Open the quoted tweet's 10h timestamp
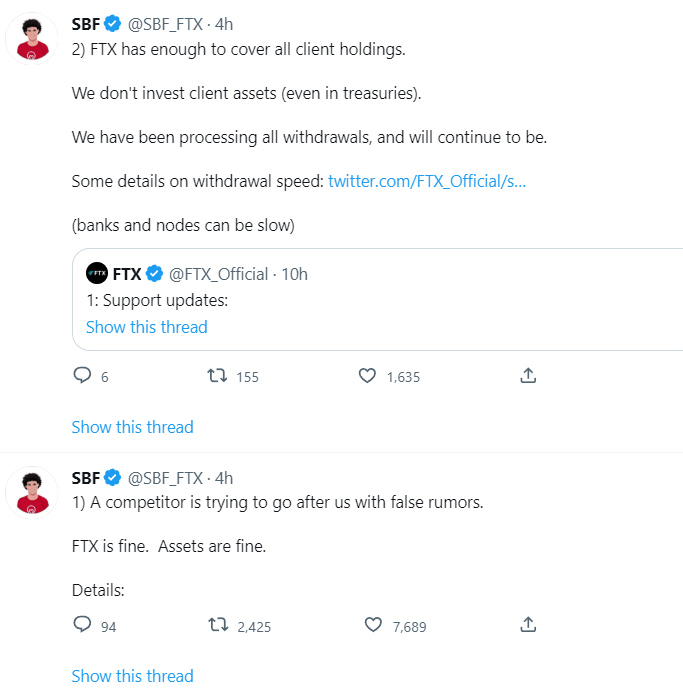Screen dimensions: 683x695 pyautogui.click(x=295, y=274)
